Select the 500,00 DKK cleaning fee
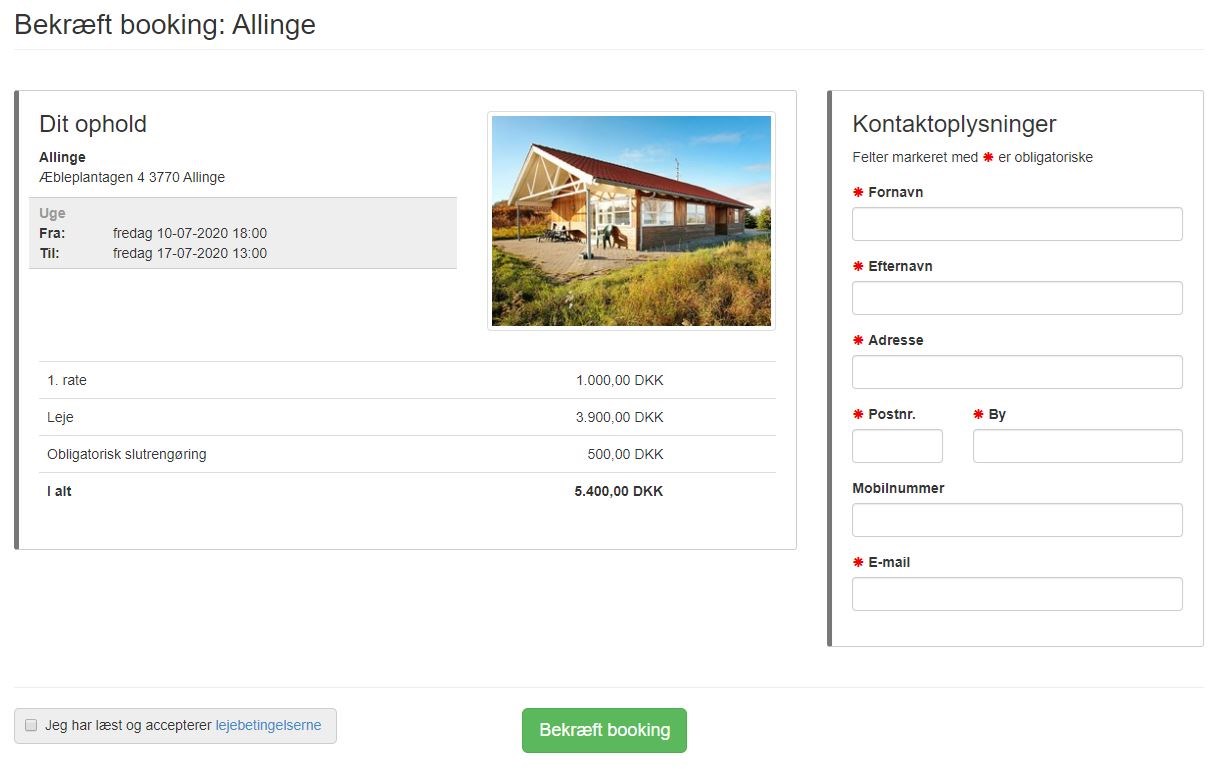The width and height of the screenshot is (1213, 769). tap(626, 454)
